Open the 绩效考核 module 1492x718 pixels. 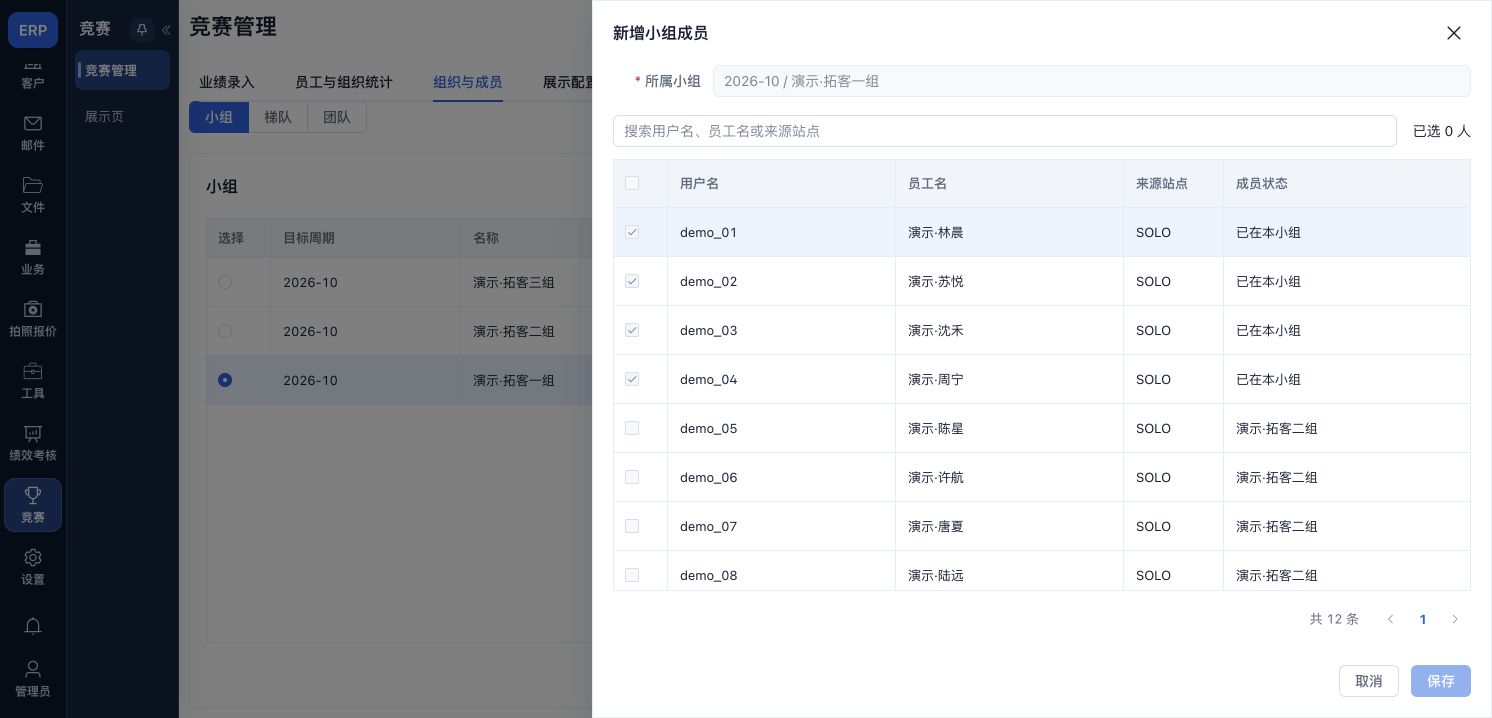point(33,442)
